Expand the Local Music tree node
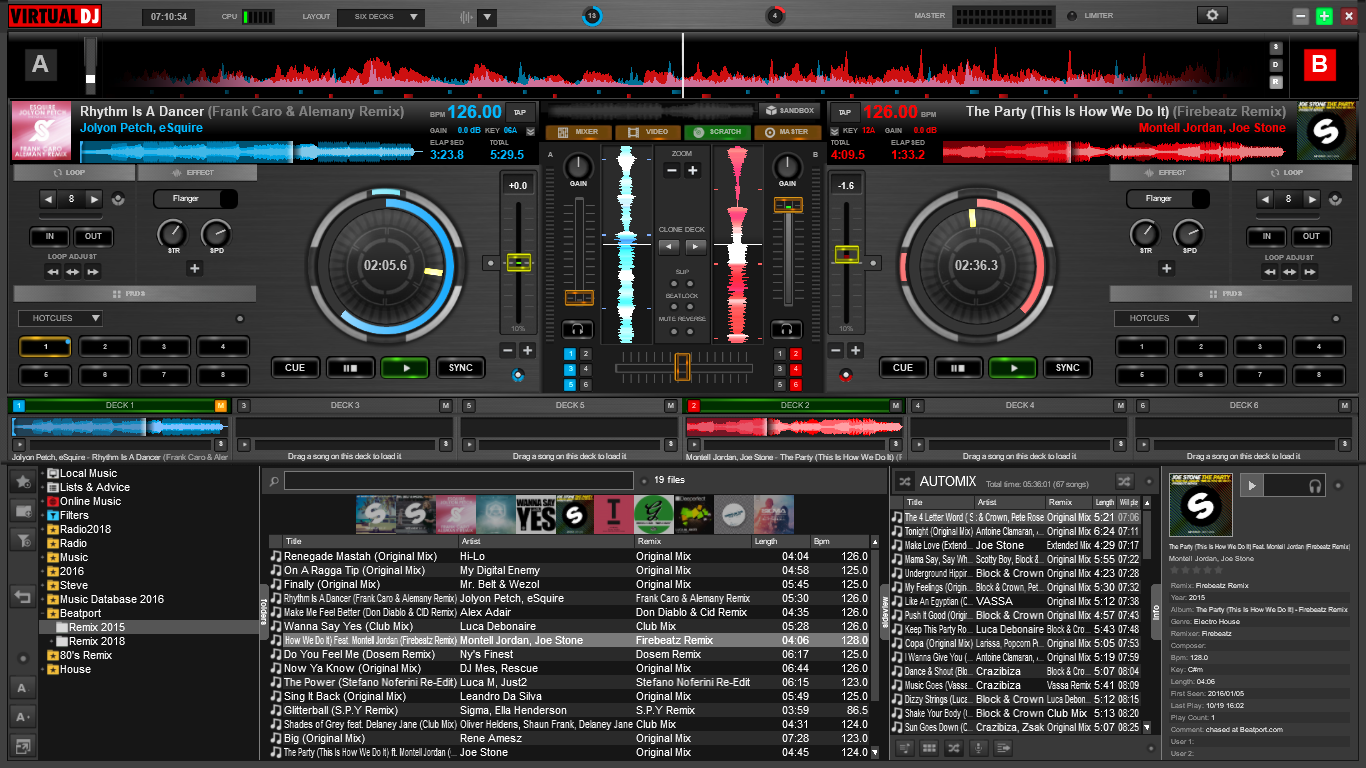 coord(42,473)
